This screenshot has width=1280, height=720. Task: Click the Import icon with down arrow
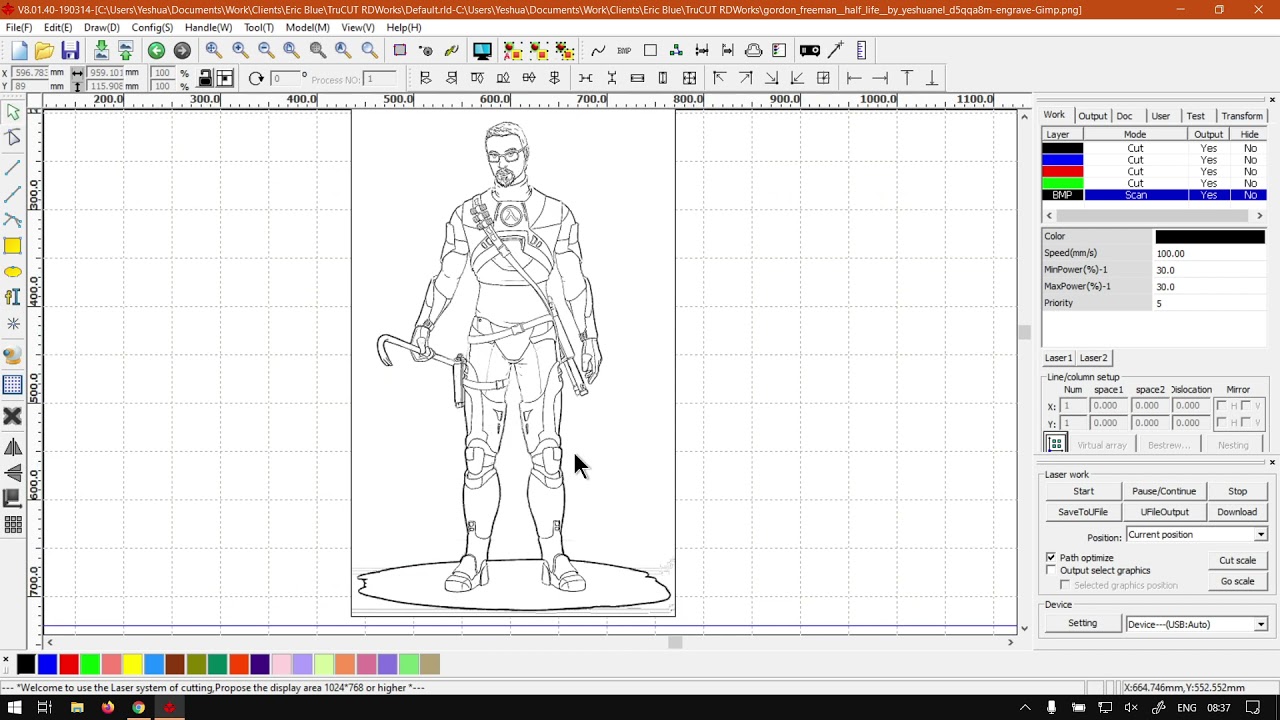pos(101,50)
